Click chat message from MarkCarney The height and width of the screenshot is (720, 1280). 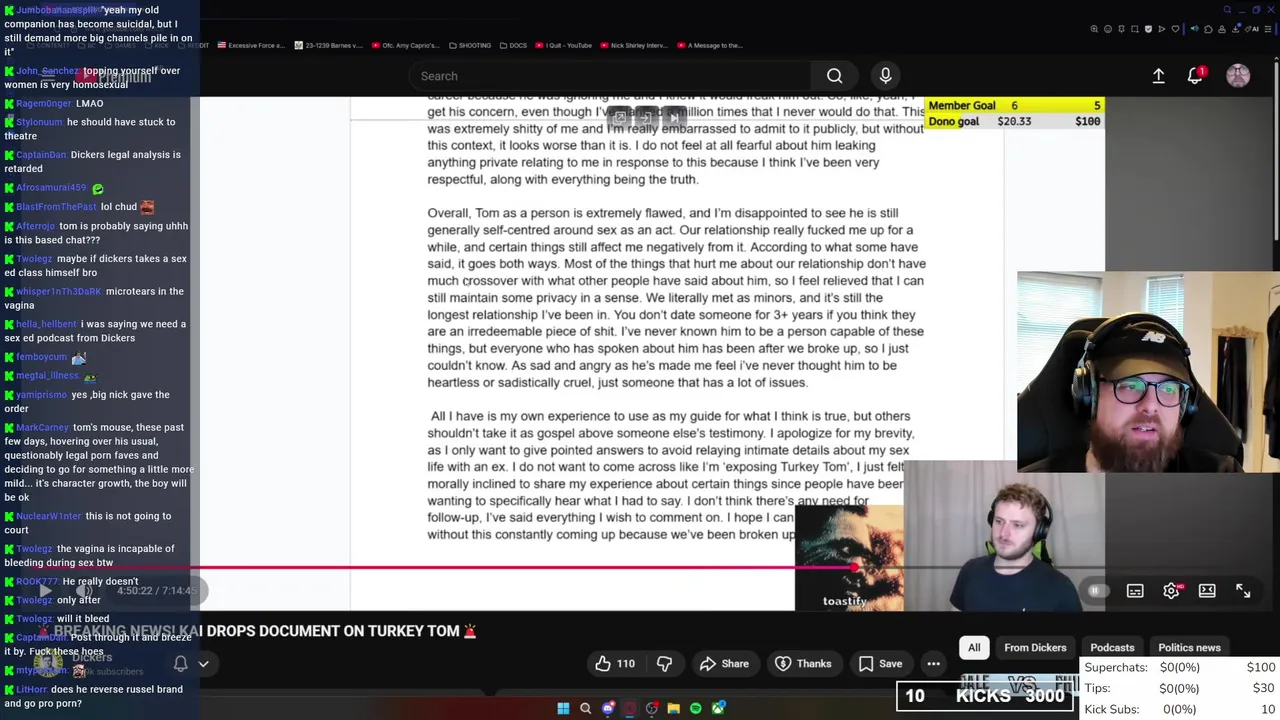tap(99, 462)
